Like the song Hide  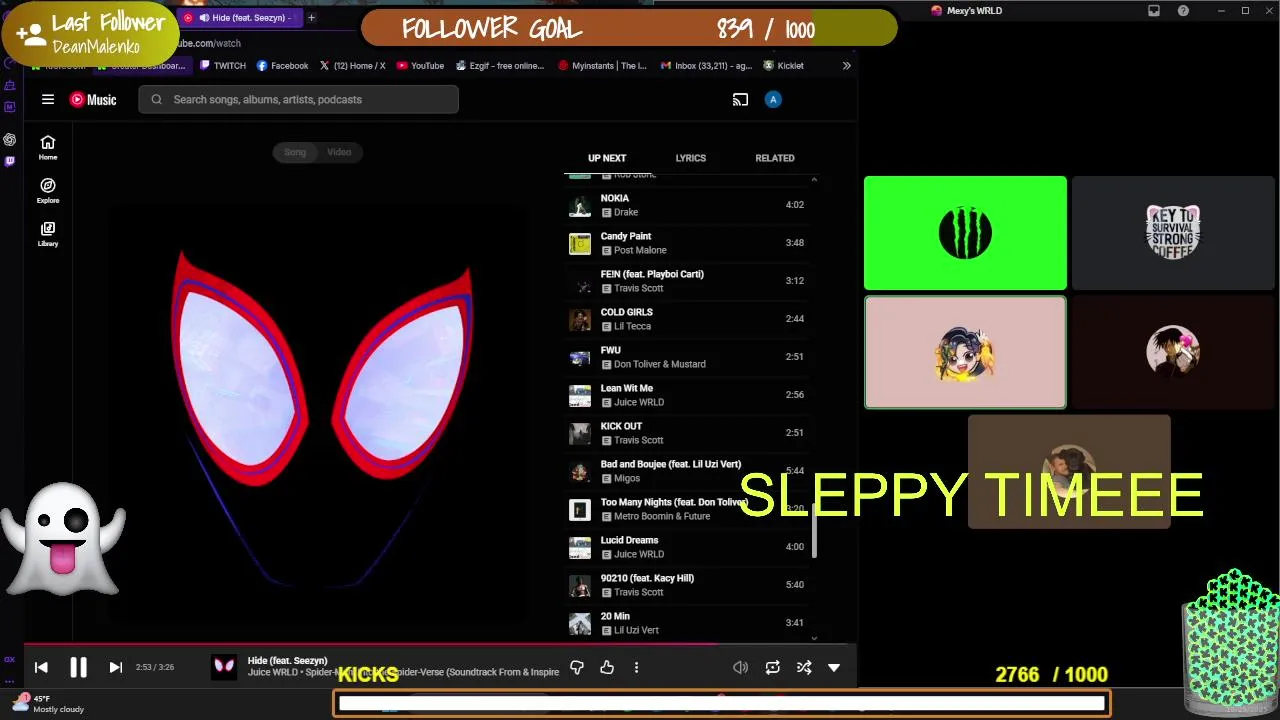pyautogui.click(x=607, y=667)
